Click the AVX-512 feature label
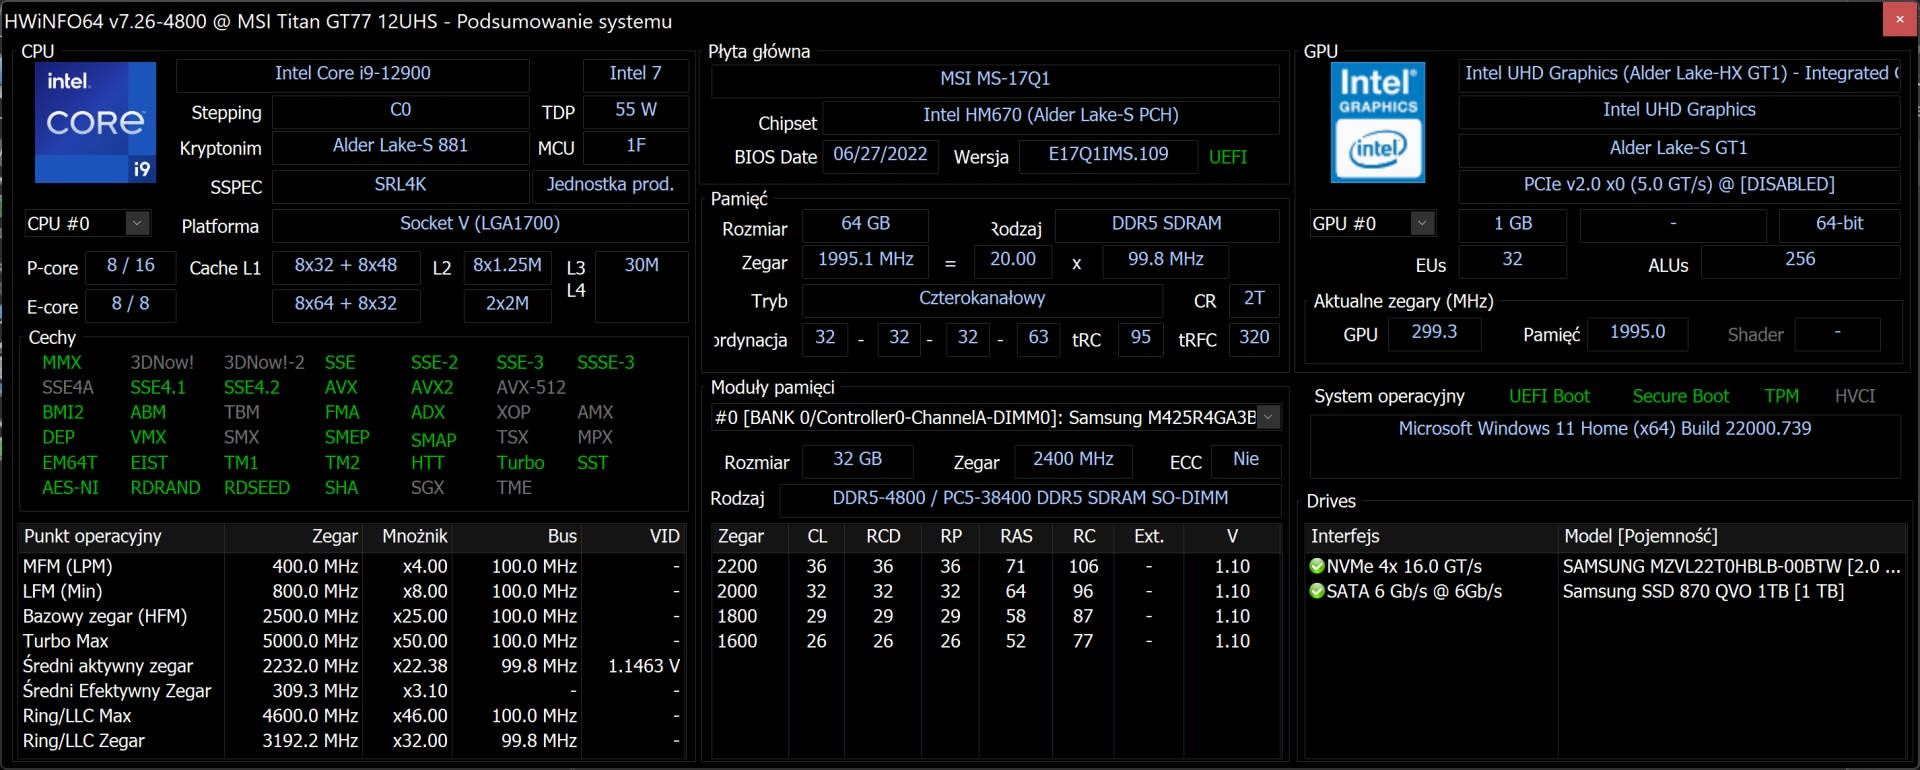Viewport: 1920px width, 770px height. [x=531, y=388]
